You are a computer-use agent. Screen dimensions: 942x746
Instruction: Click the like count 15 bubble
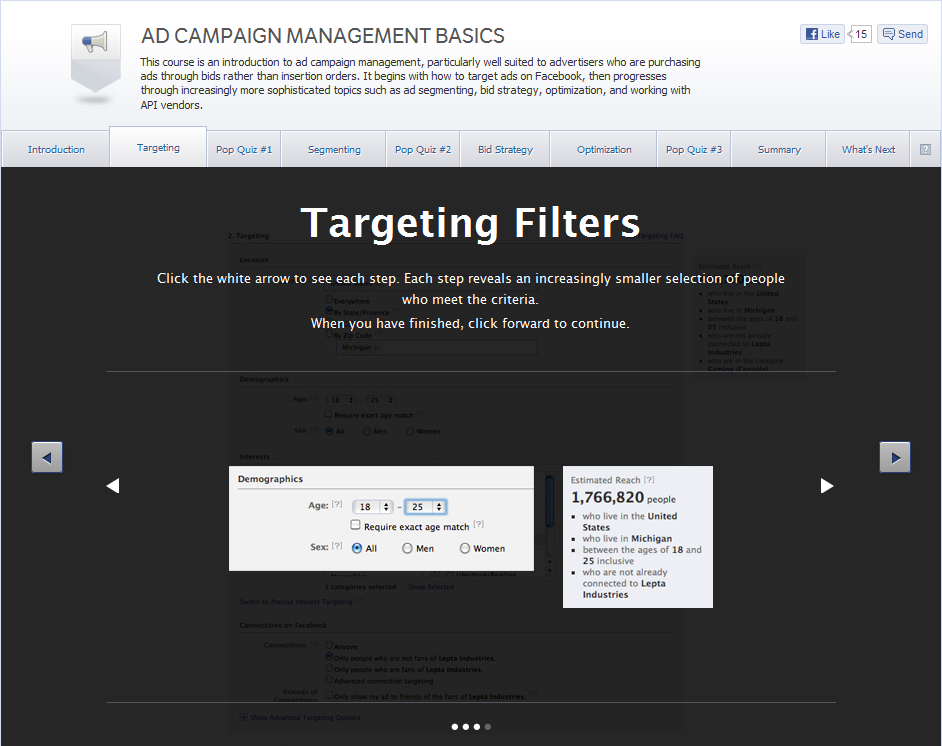(x=860, y=34)
